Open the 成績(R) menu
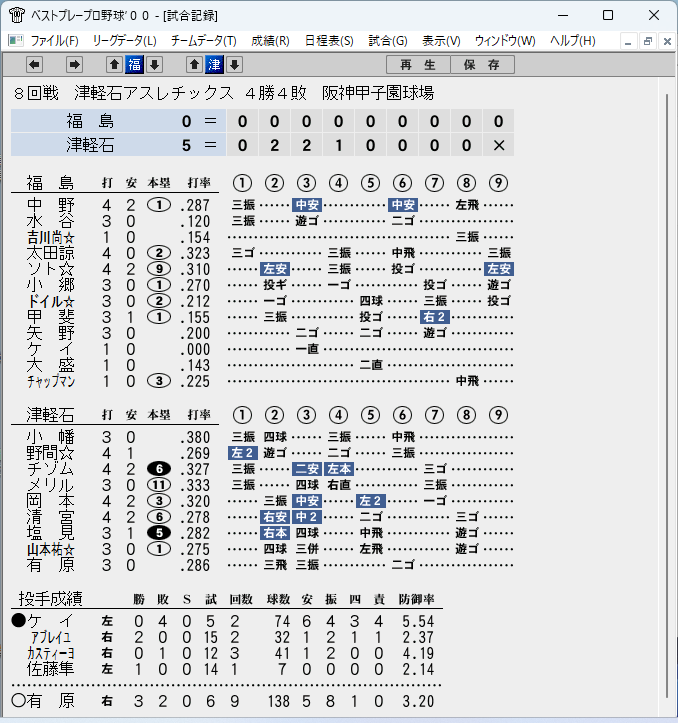 coord(270,41)
